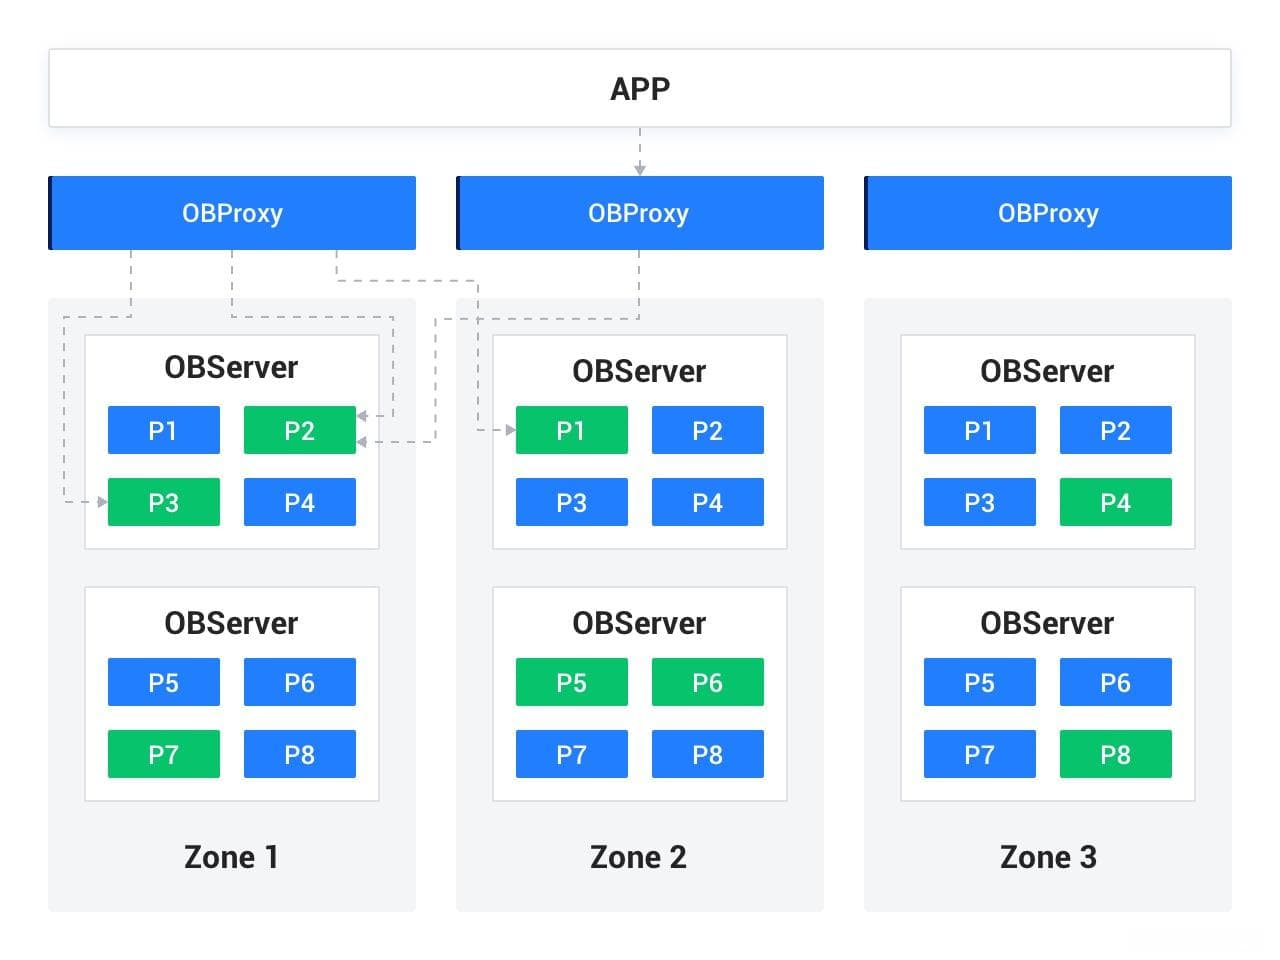Select the OBProxy block above Zone 2
Image resolution: width=1280 pixels, height=960 pixels.
(640, 213)
